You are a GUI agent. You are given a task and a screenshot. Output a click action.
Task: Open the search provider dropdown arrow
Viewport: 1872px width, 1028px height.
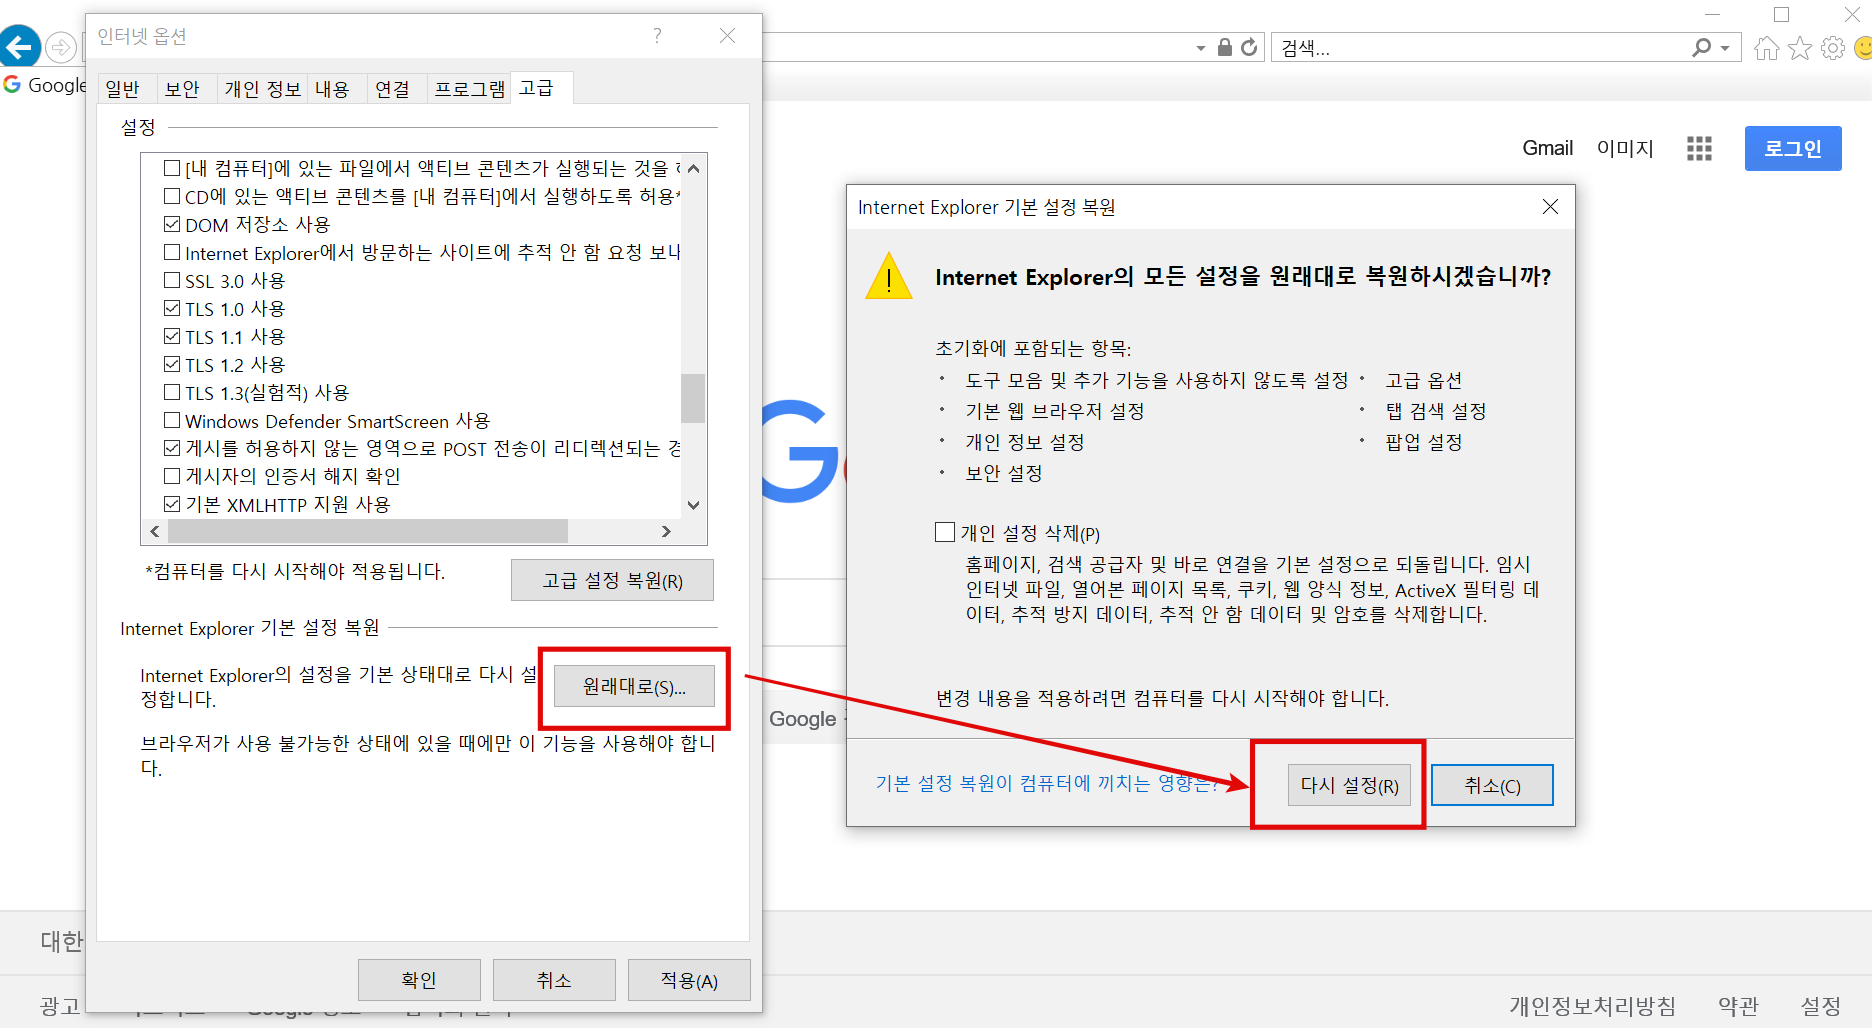tap(1725, 48)
